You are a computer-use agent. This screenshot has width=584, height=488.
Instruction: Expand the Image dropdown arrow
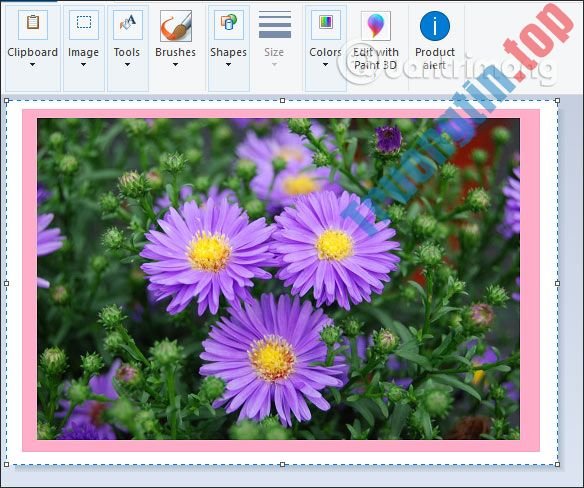(x=83, y=65)
